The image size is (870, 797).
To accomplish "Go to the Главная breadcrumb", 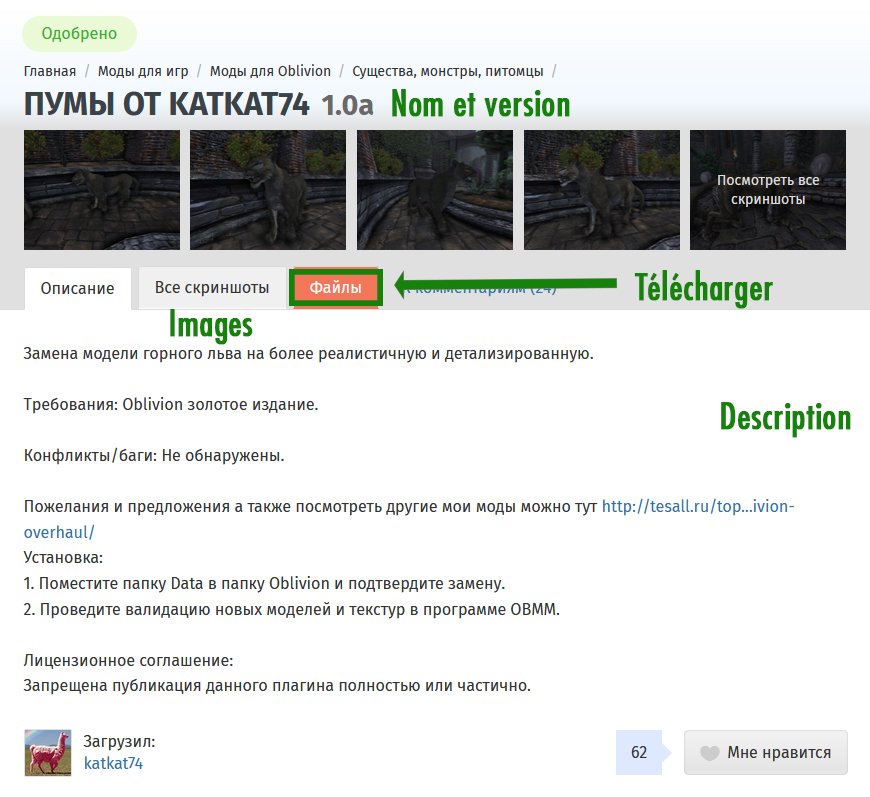I will (50, 71).
